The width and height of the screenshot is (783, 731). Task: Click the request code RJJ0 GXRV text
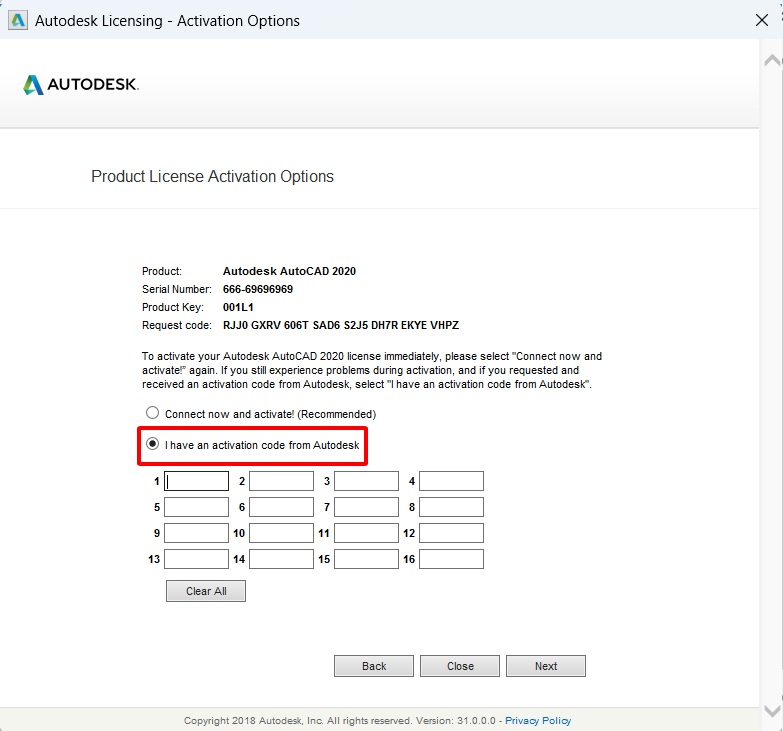[x=341, y=325]
